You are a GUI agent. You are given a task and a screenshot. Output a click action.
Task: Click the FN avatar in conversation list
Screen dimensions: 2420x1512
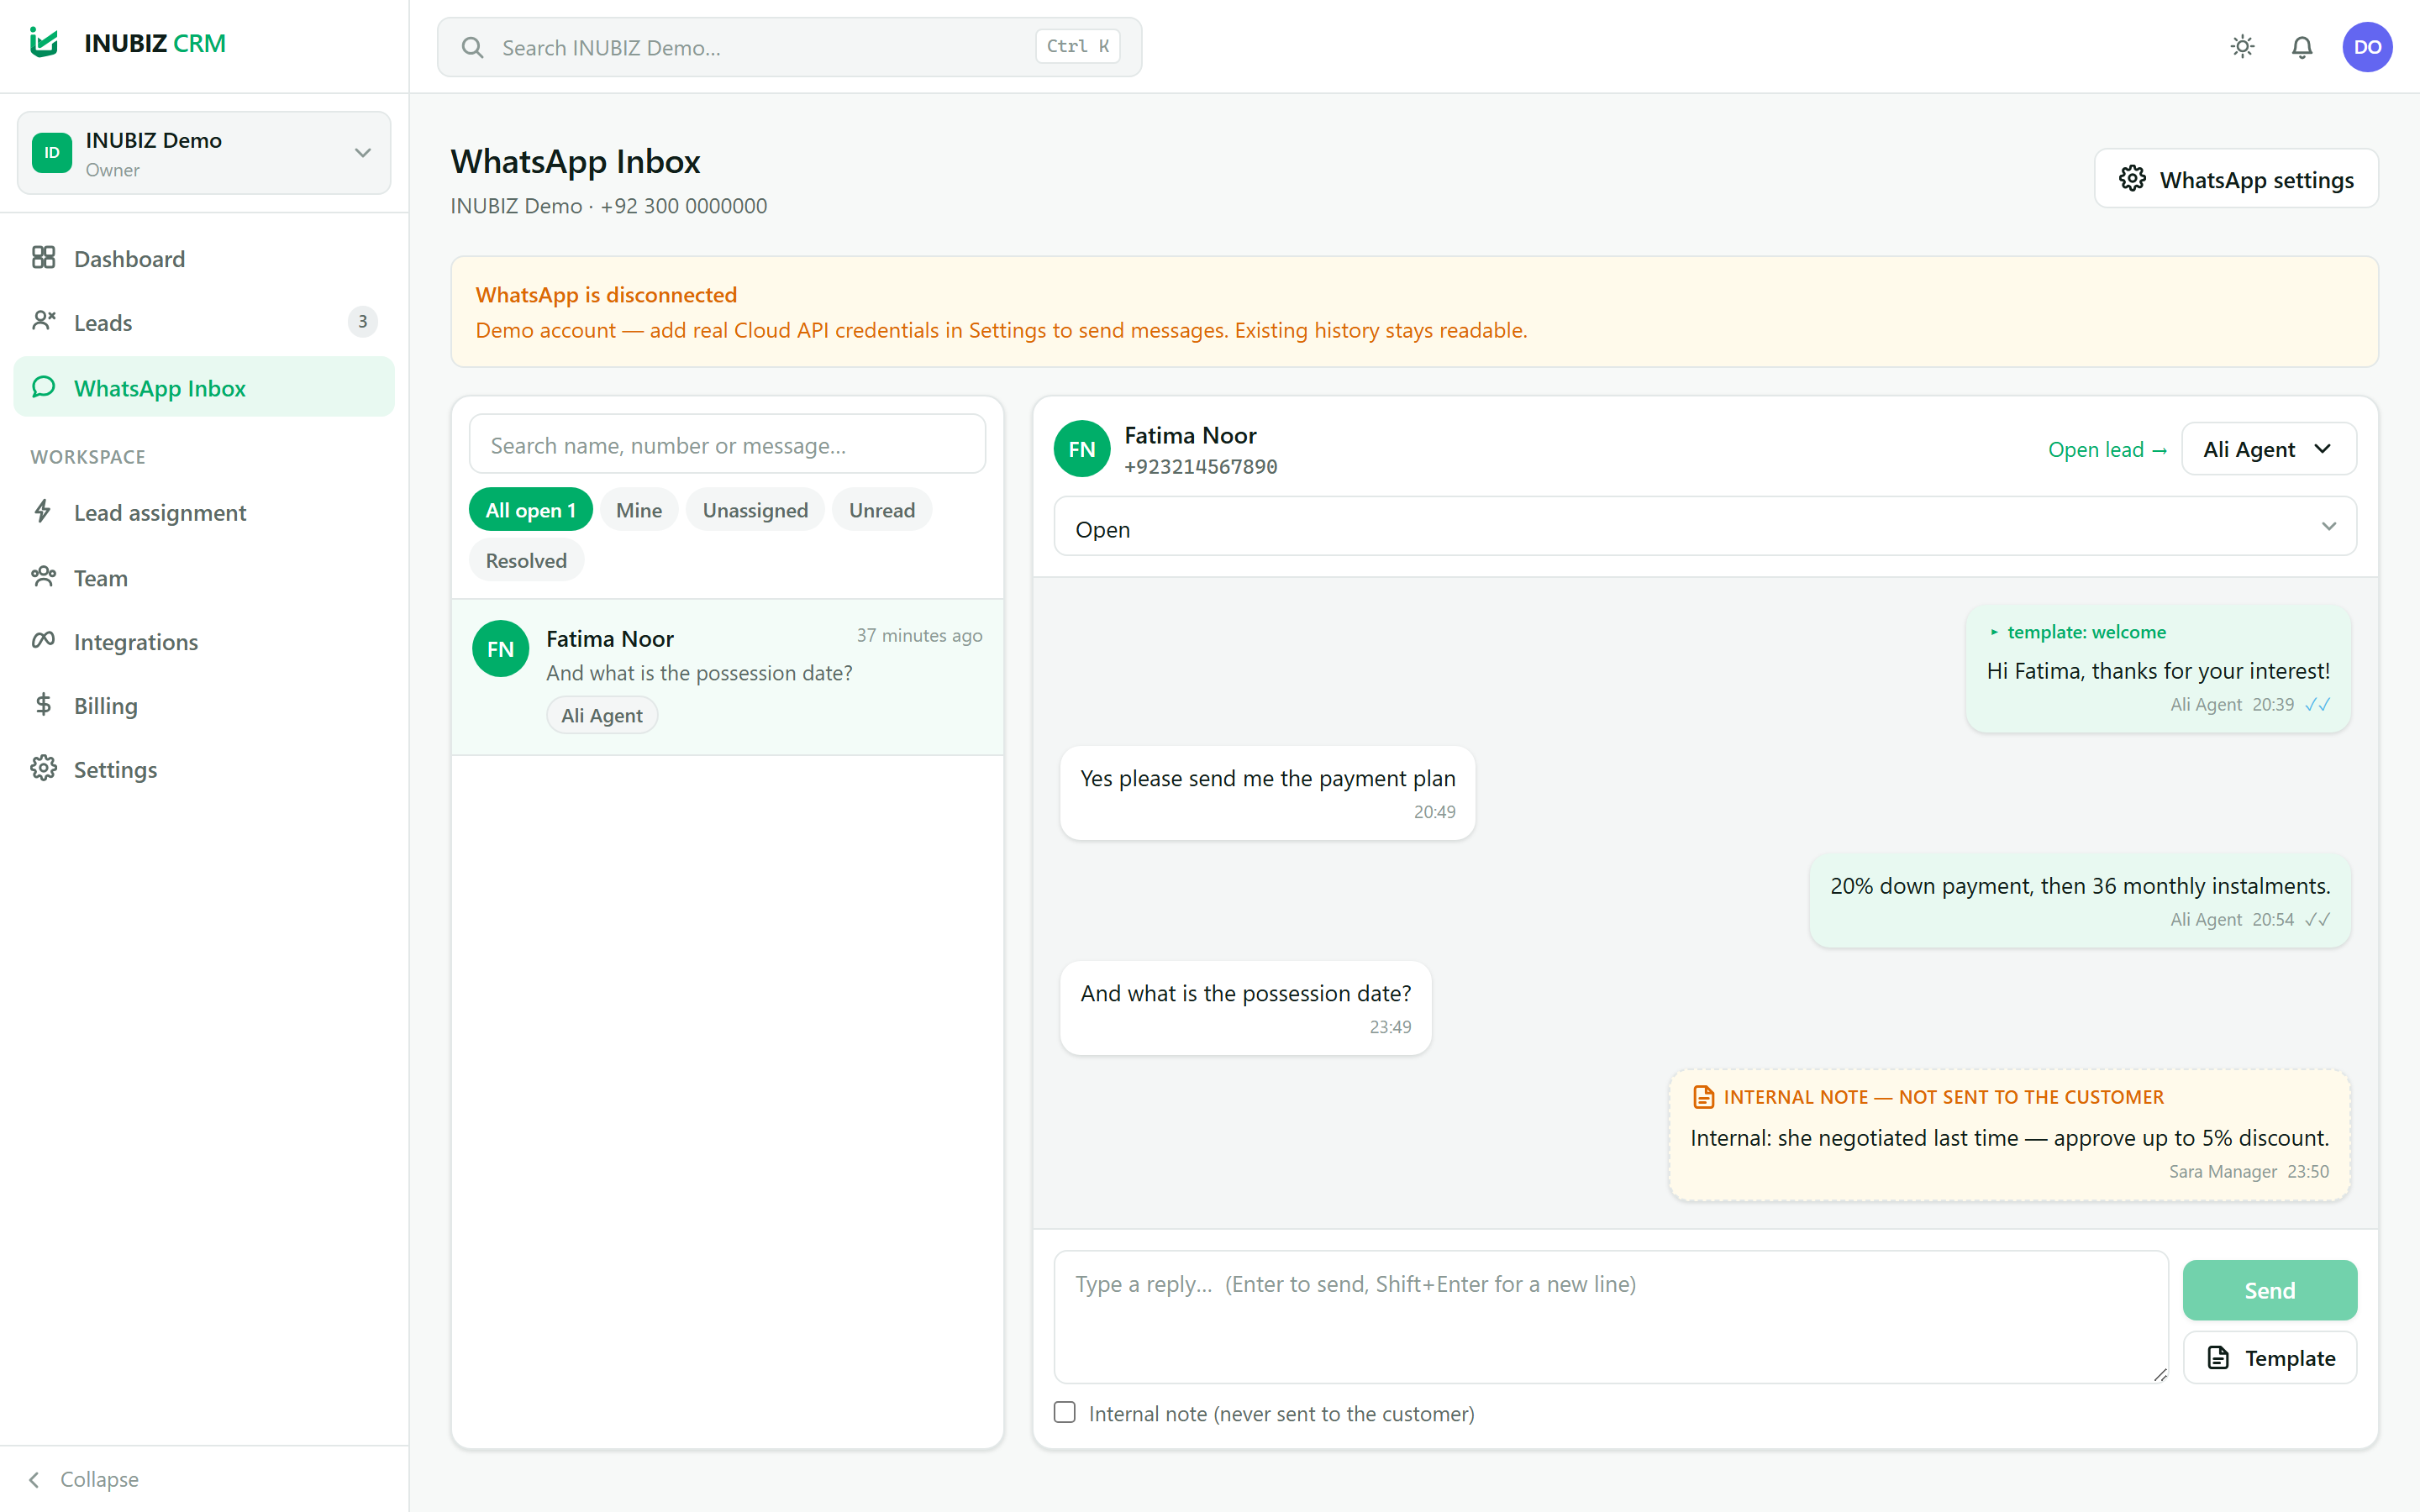tap(500, 649)
